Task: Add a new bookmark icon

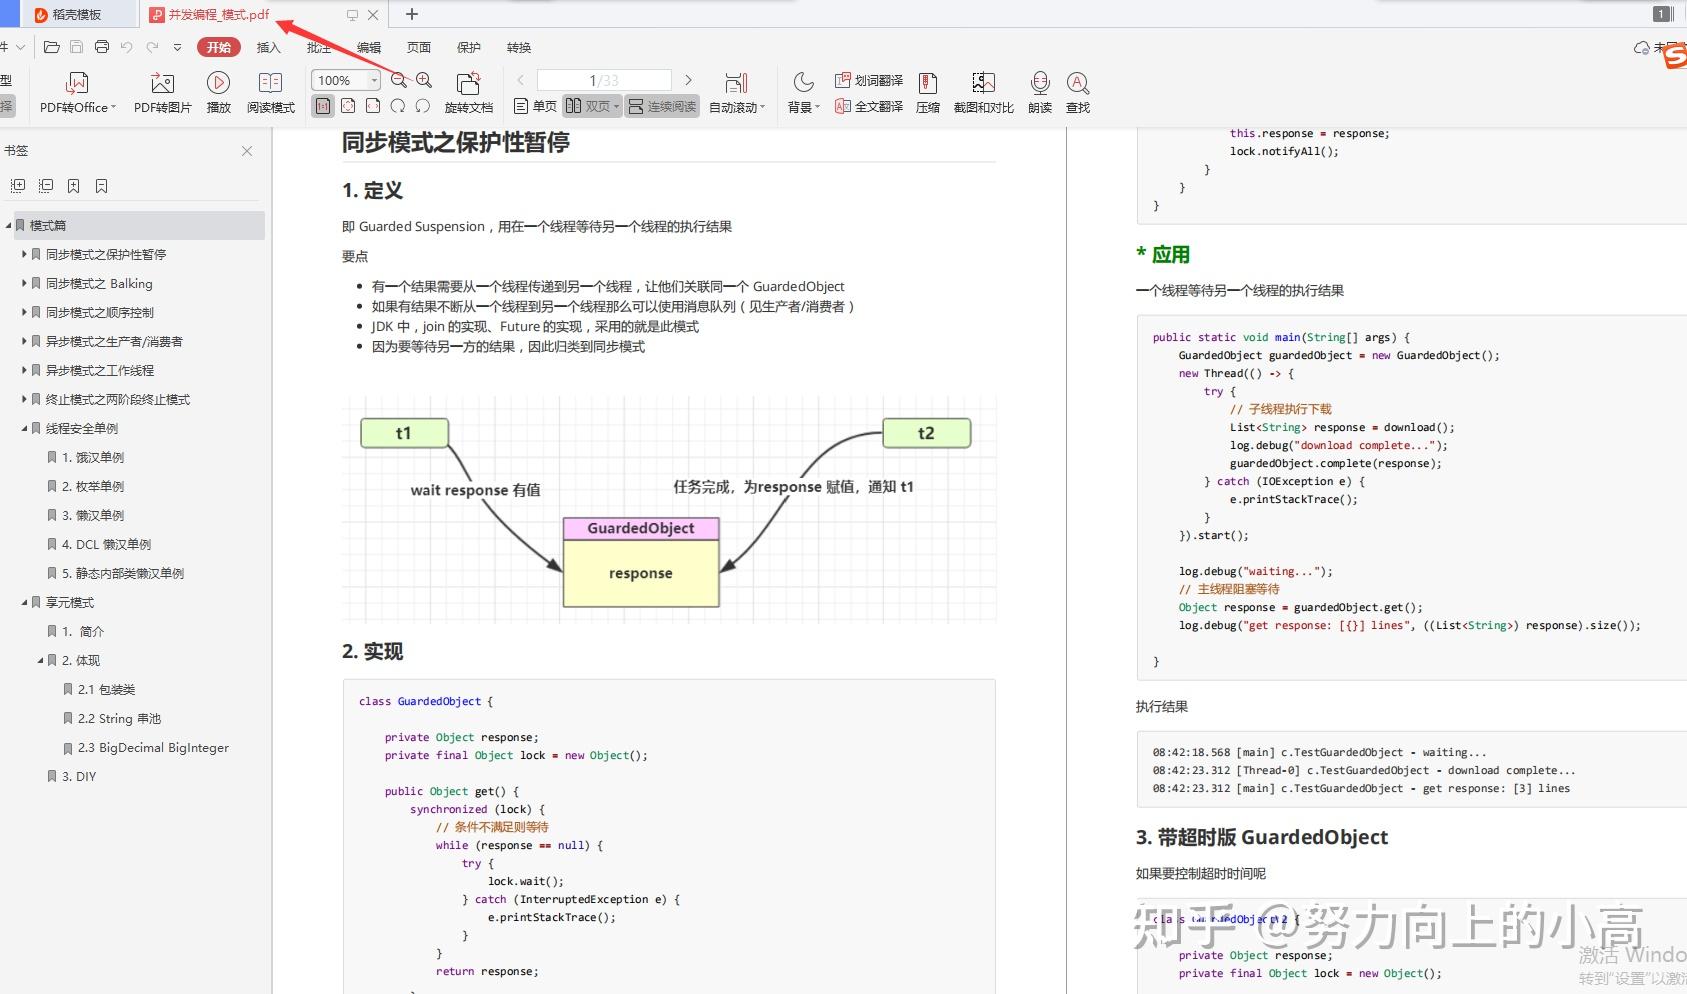Action: [73, 186]
